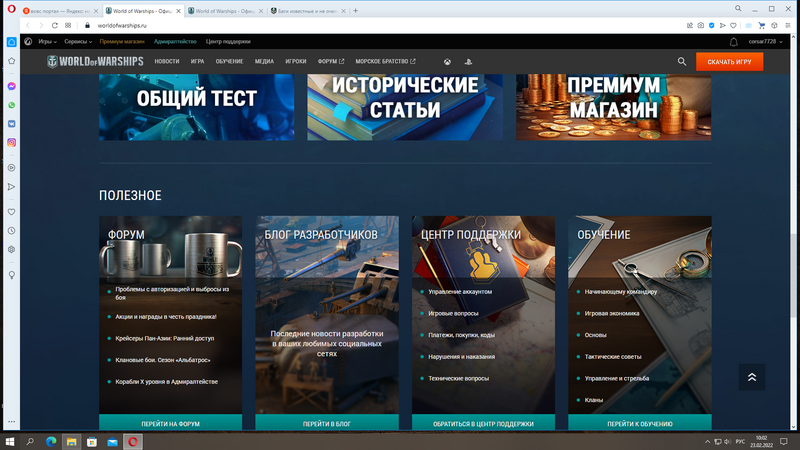
Task: Open the ИГРА menu item
Action: [x=197, y=61]
